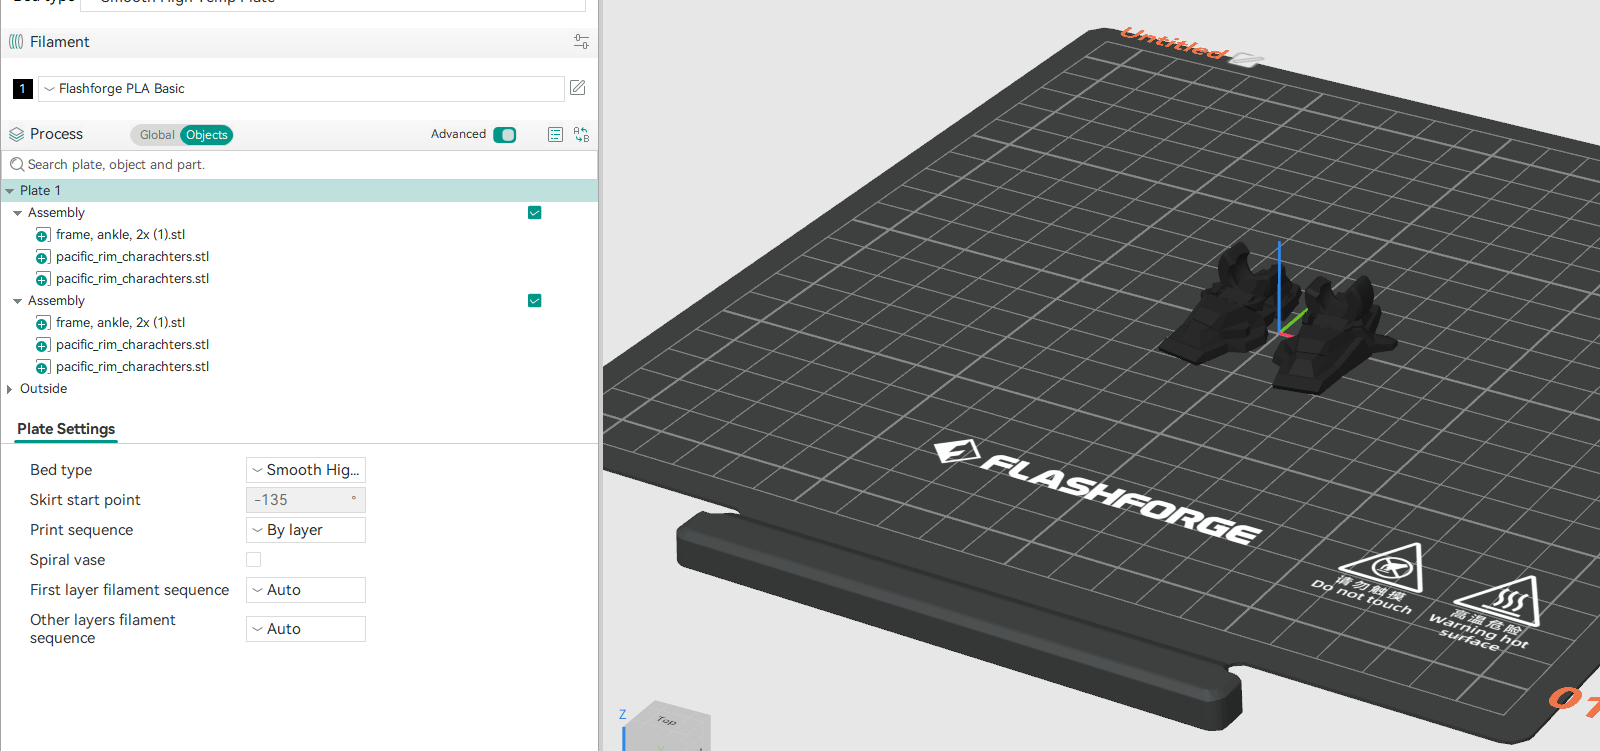Image resolution: width=1600 pixels, height=751 pixels.
Task: Click the compare presets icon
Action: click(581, 134)
